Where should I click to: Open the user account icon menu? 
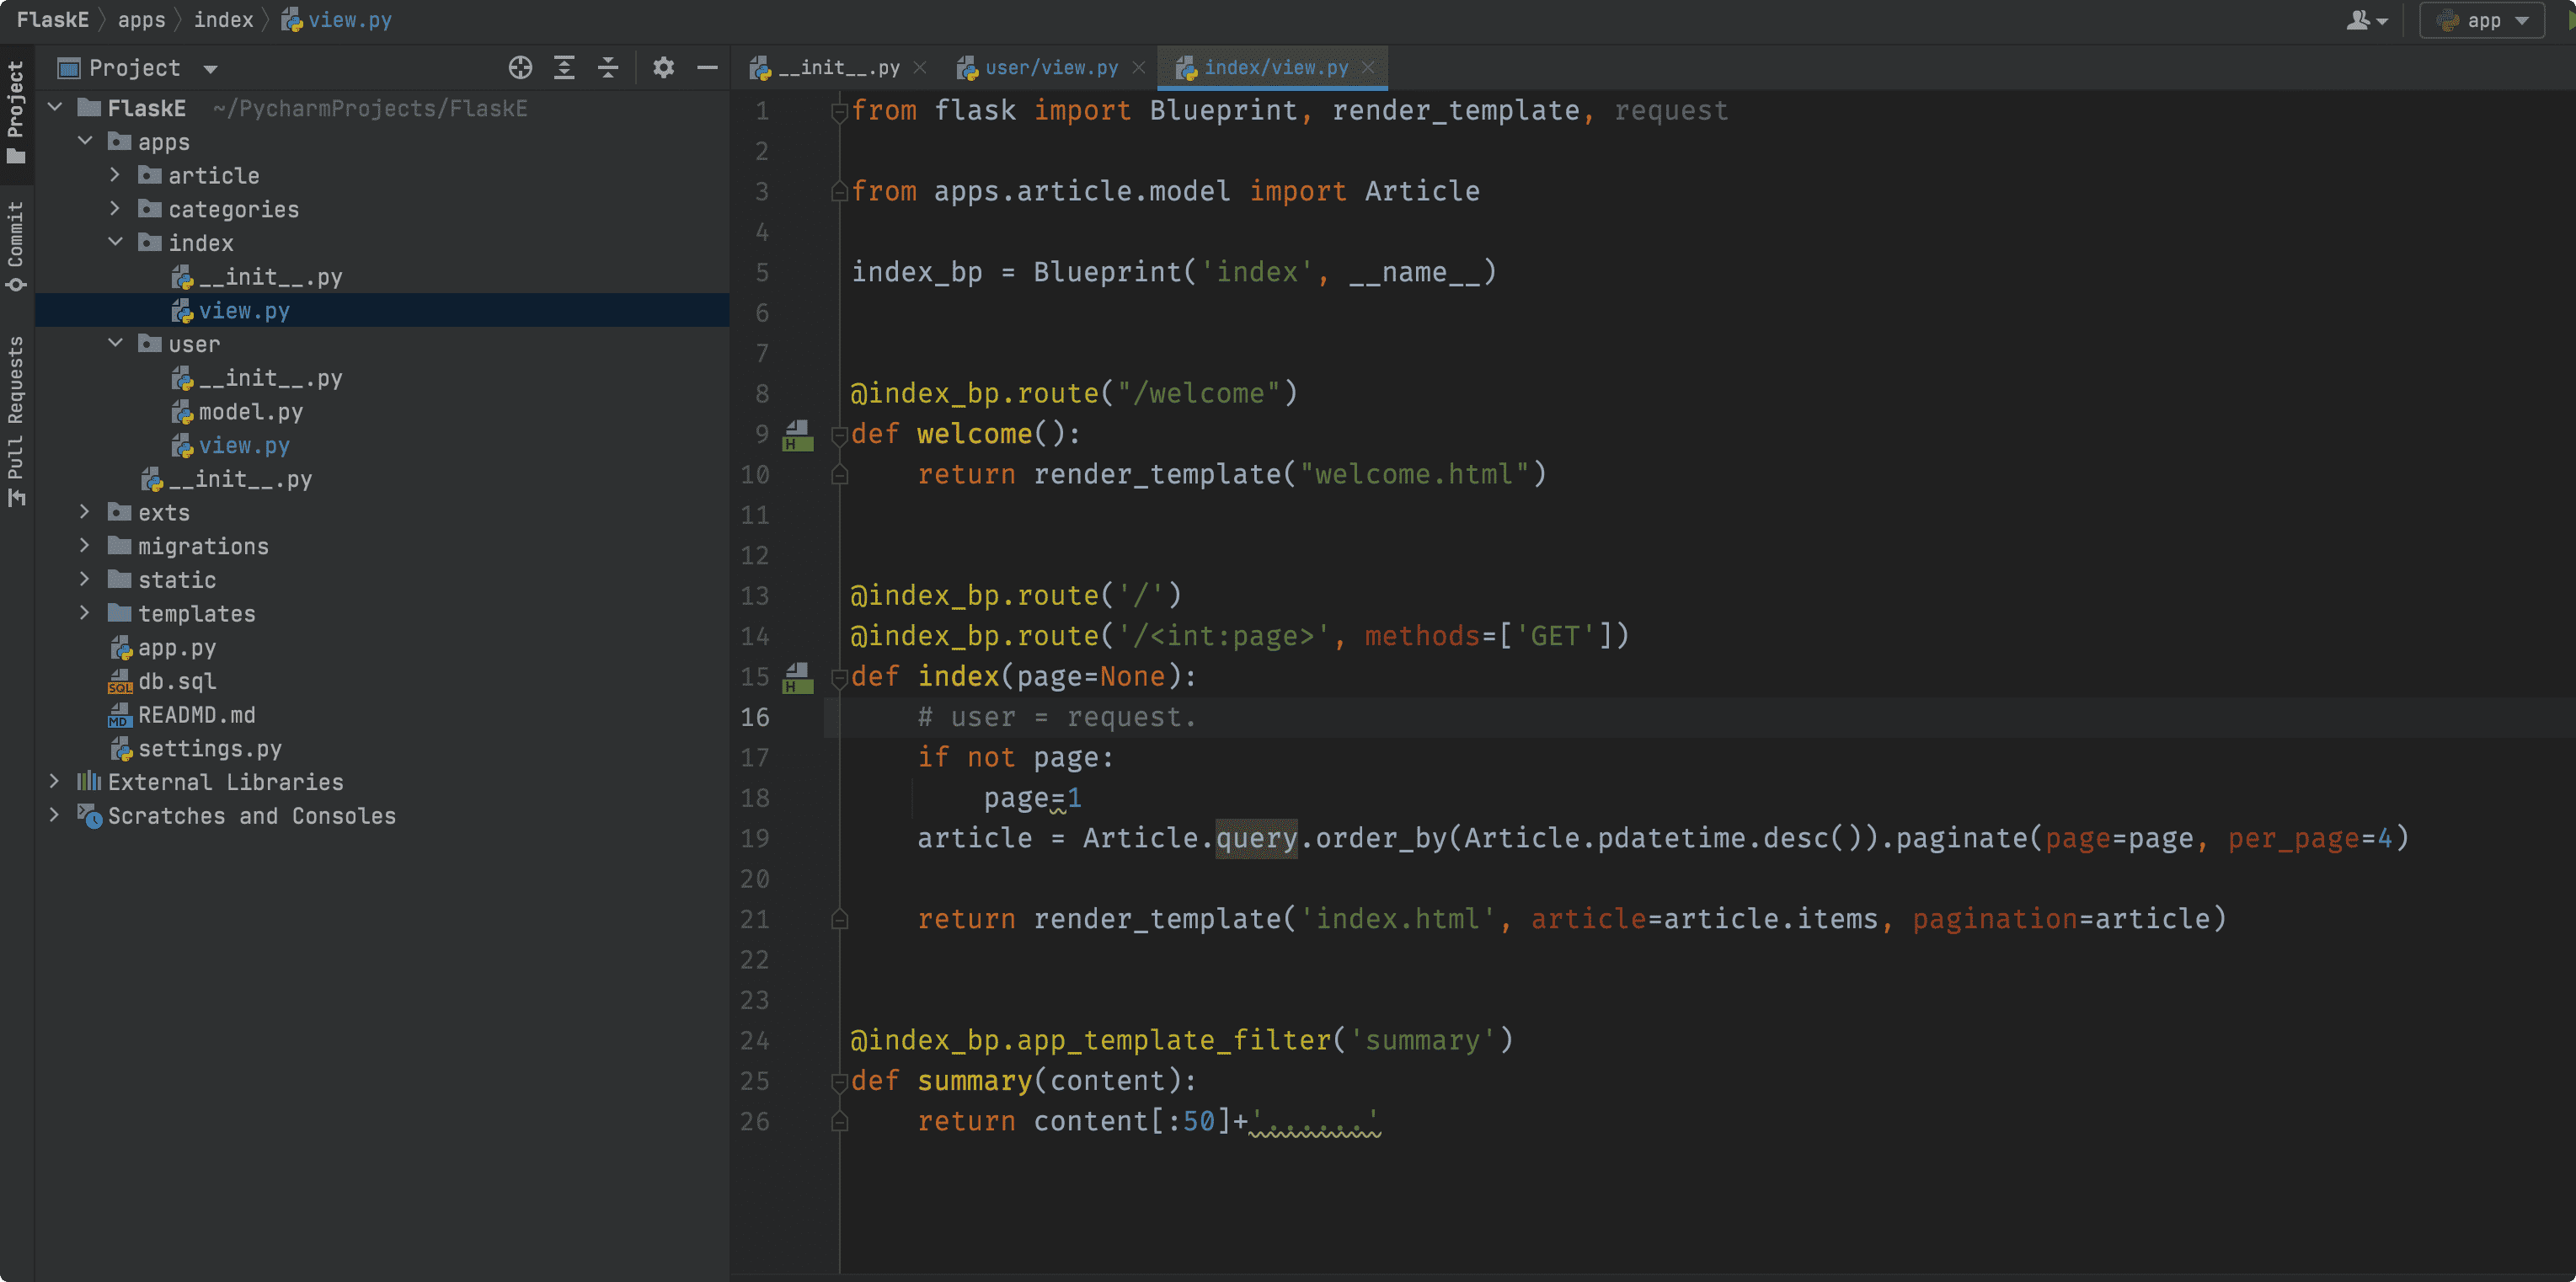(x=2366, y=20)
